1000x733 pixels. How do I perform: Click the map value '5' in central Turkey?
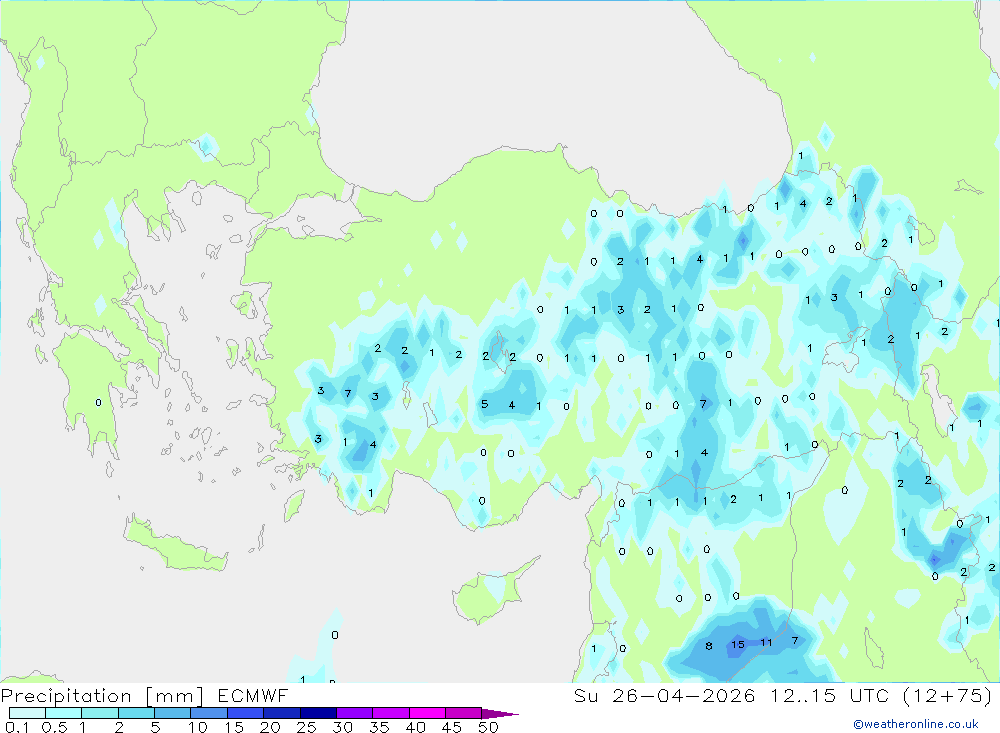(x=484, y=404)
